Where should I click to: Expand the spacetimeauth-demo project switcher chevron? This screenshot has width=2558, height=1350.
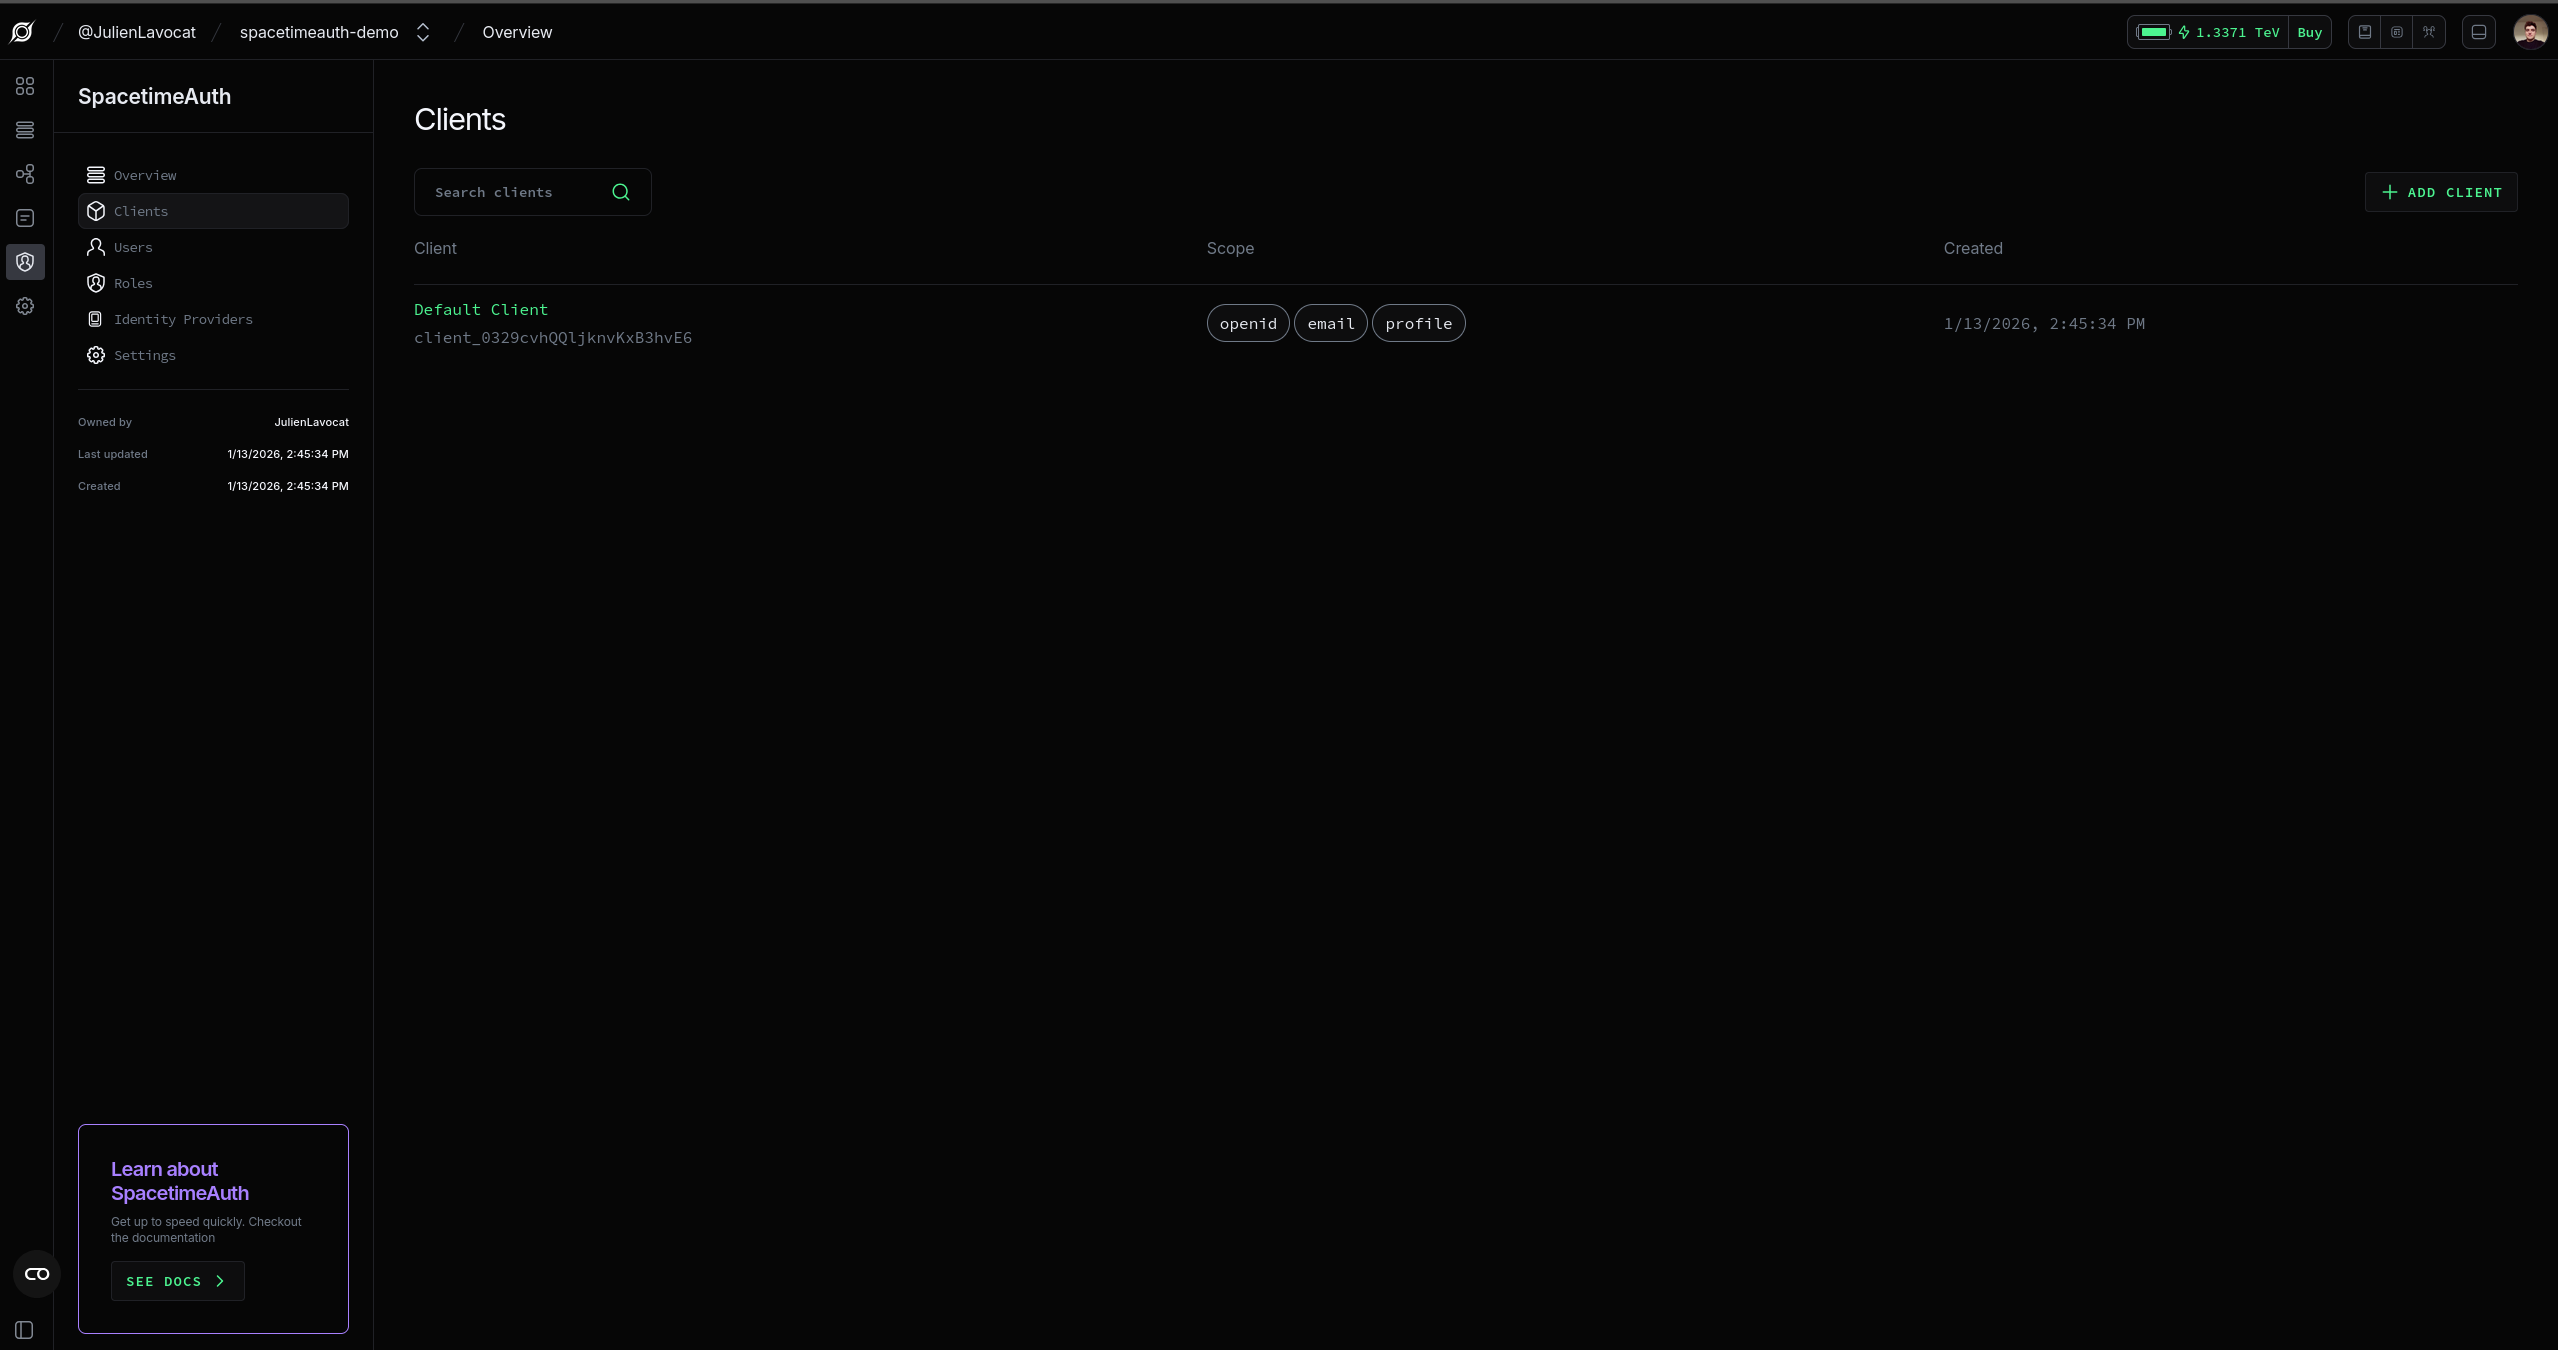(422, 32)
